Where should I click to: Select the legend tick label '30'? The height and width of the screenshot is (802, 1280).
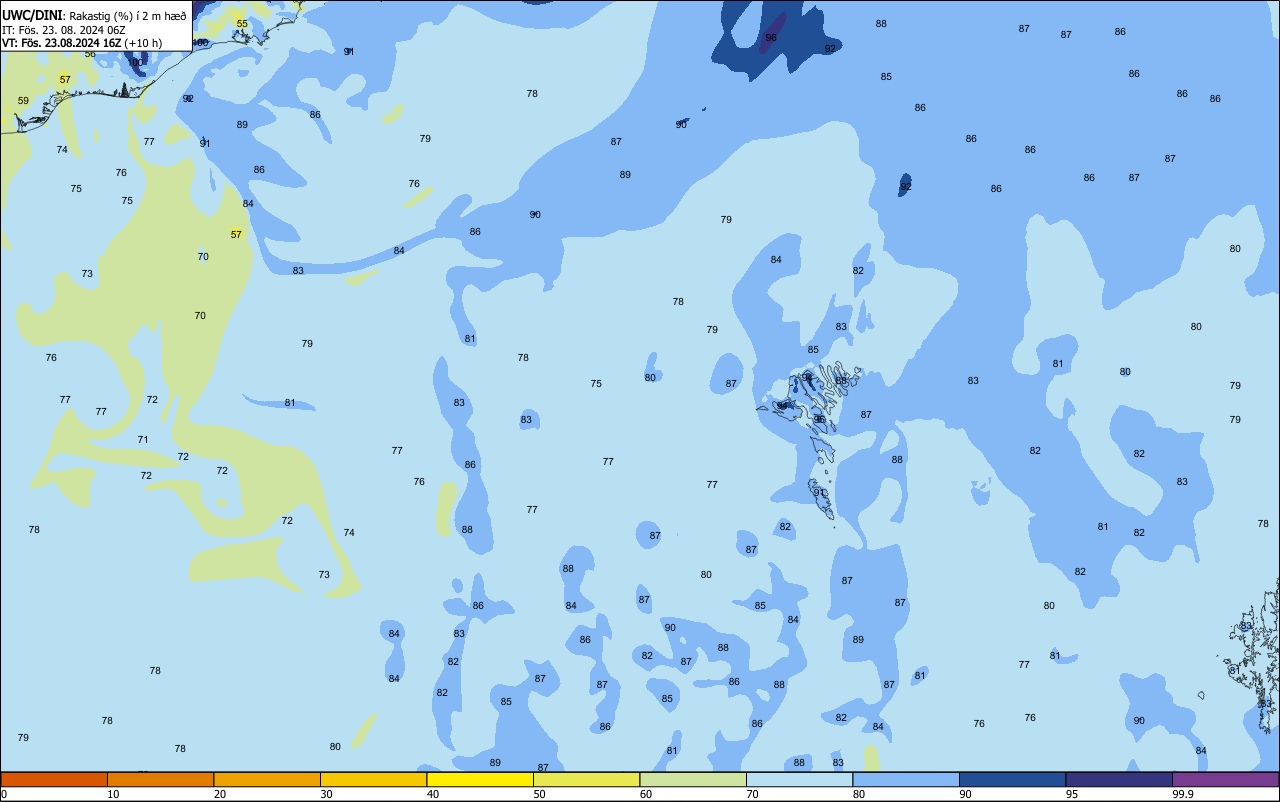pyautogui.click(x=326, y=794)
